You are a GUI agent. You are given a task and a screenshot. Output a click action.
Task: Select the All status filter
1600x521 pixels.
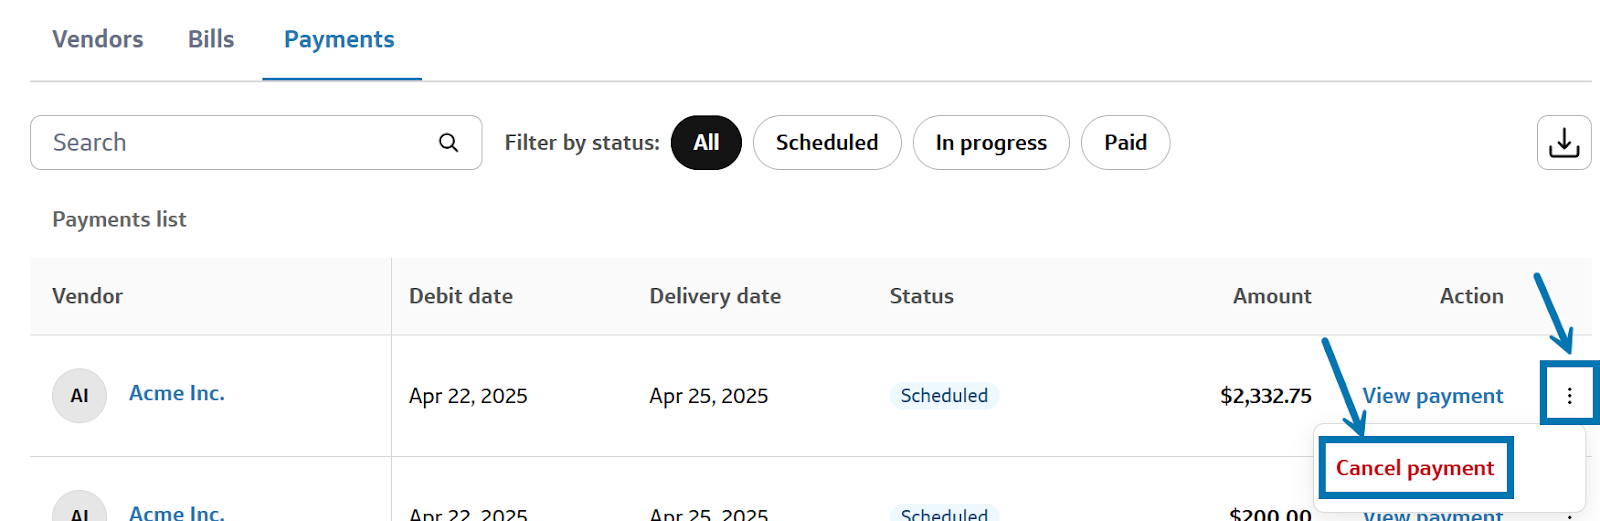tap(706, 143)
